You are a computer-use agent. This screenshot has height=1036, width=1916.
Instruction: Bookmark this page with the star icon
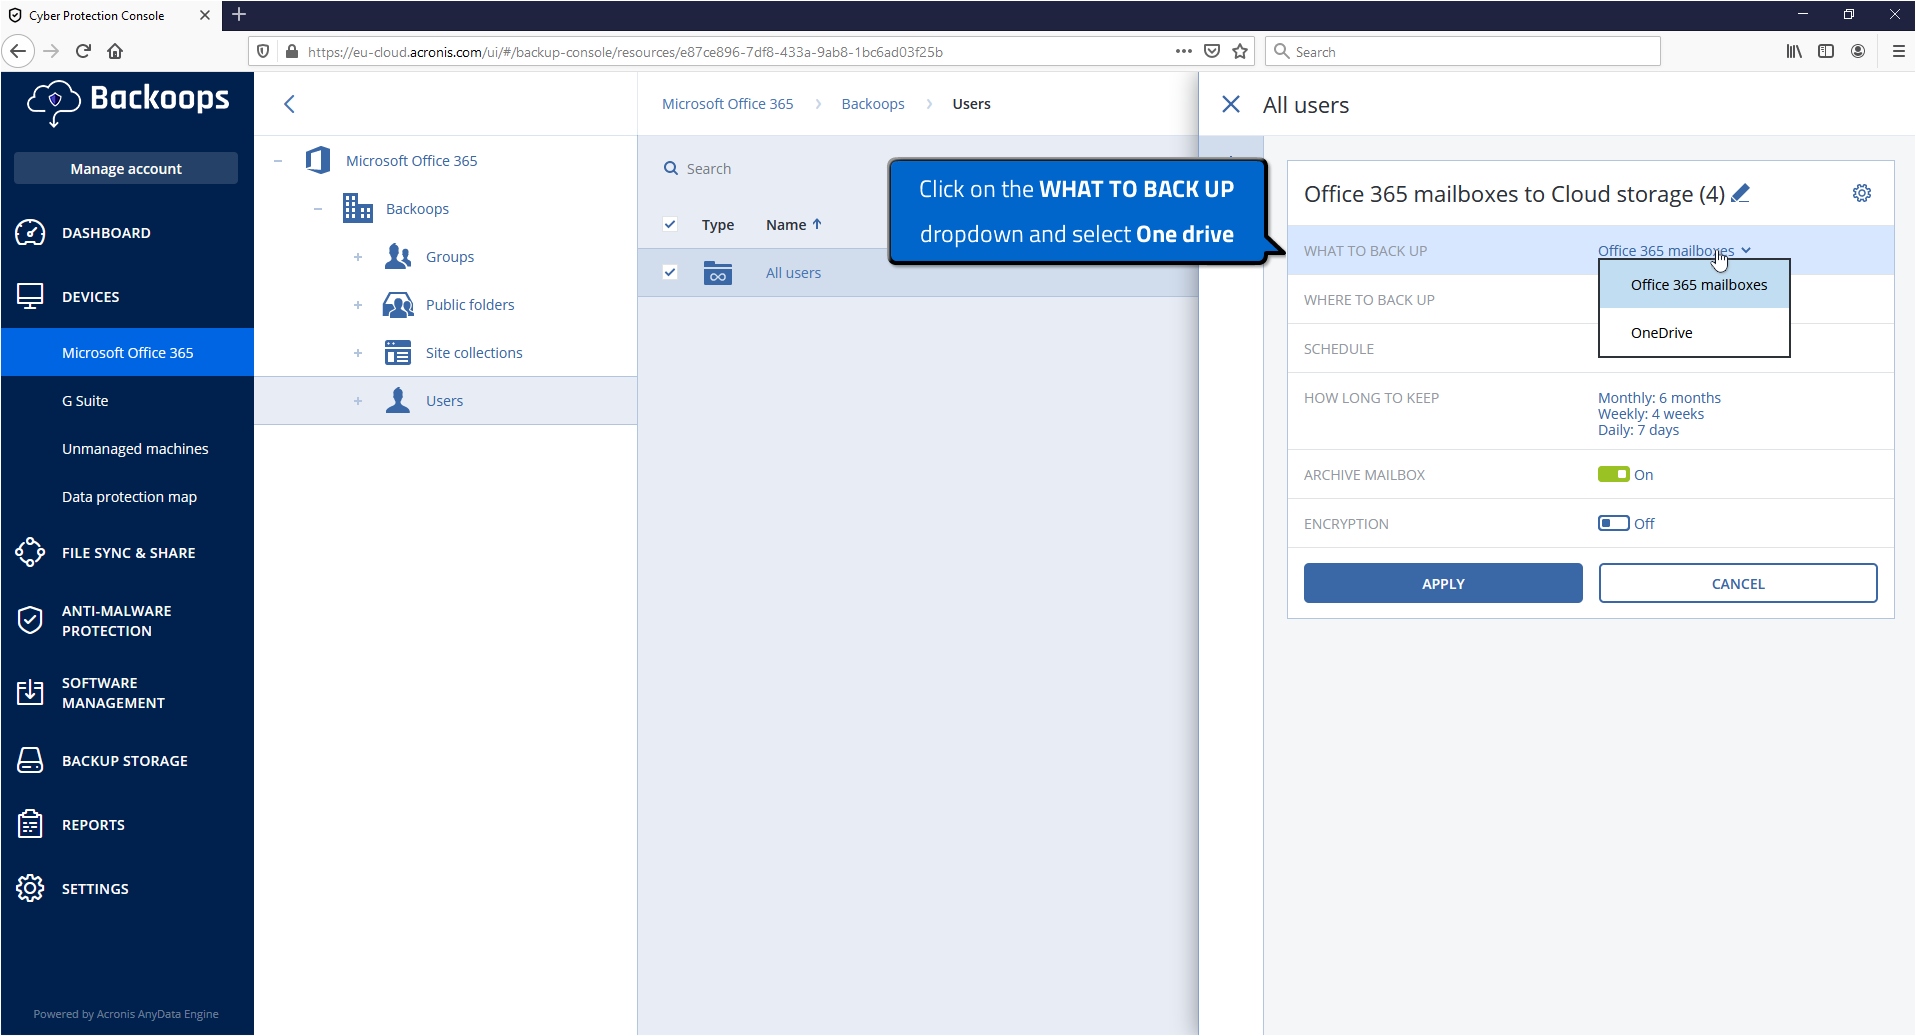pos(1240,51)
